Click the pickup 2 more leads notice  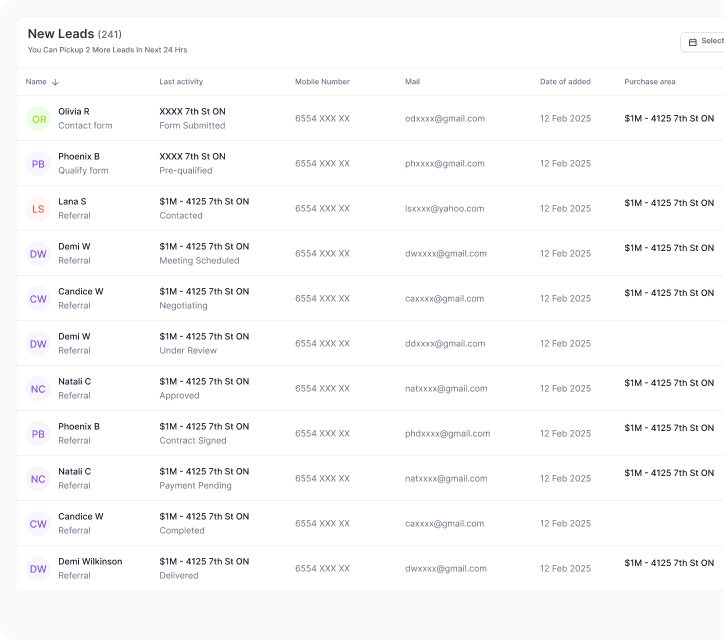point(107,50)
